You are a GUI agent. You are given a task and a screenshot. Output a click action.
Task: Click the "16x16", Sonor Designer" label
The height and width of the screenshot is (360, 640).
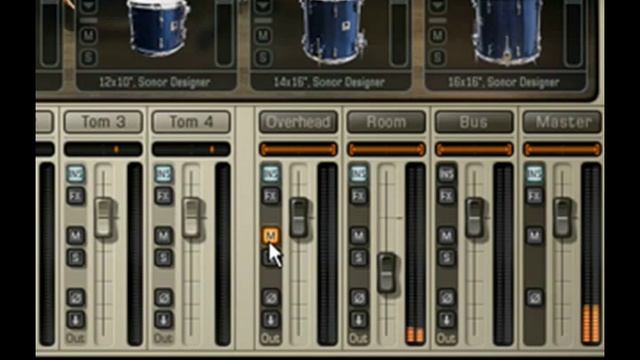coord(504,82)
